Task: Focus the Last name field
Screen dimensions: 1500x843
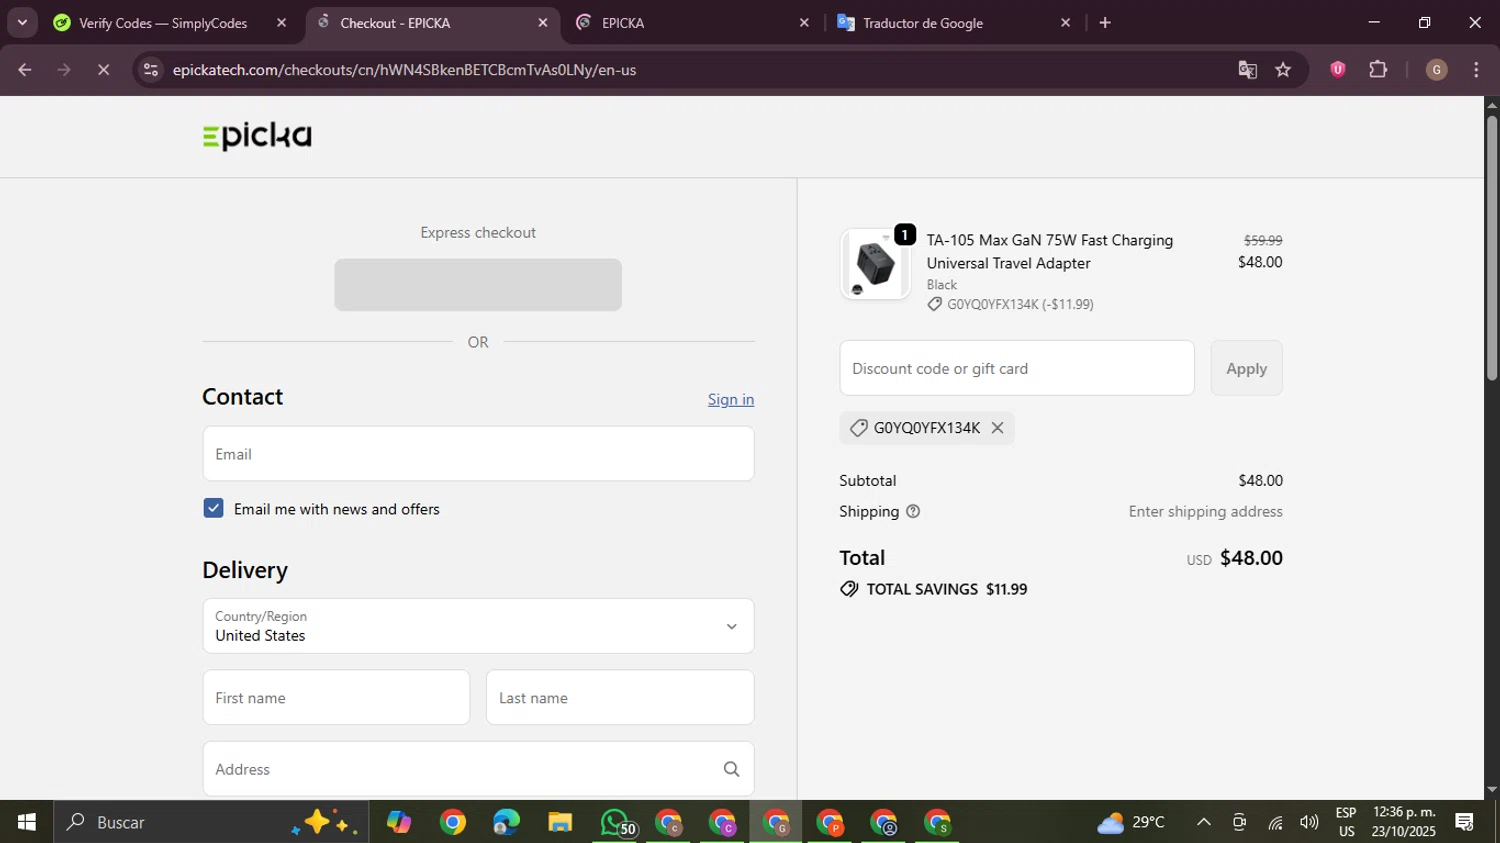Action: pos(620,698)
